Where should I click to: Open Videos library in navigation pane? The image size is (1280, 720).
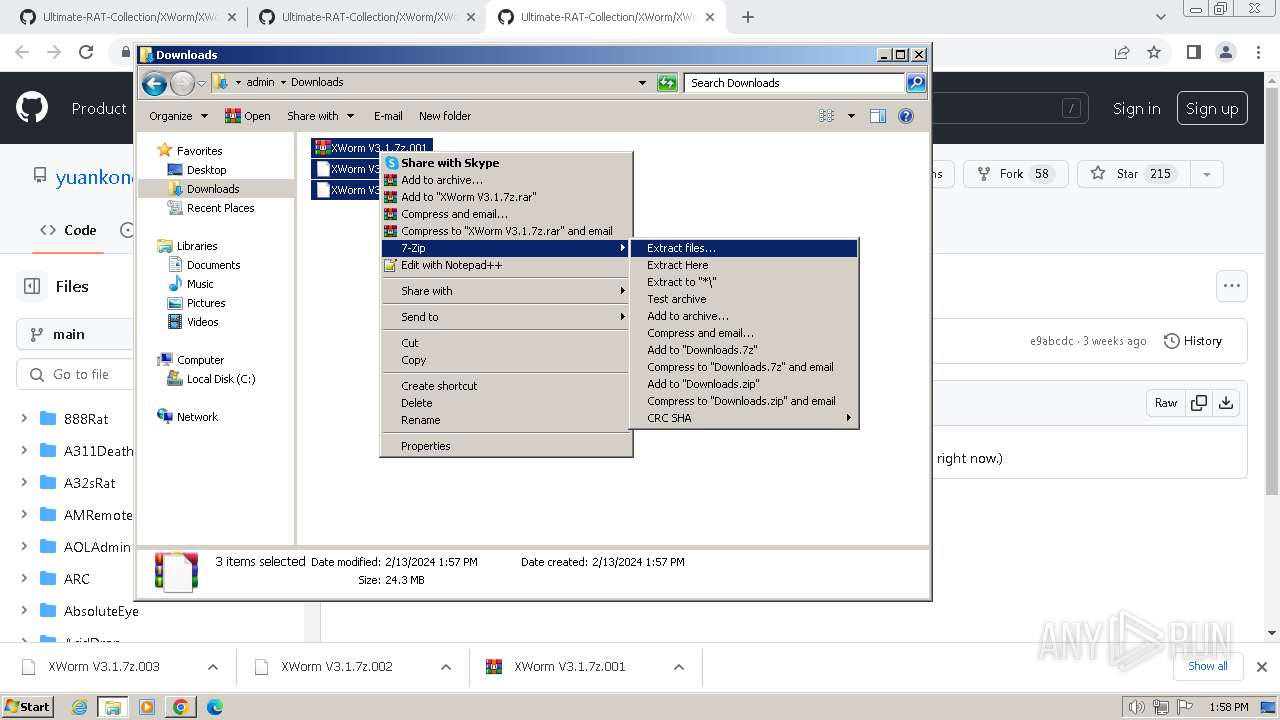tap(202, 322)
